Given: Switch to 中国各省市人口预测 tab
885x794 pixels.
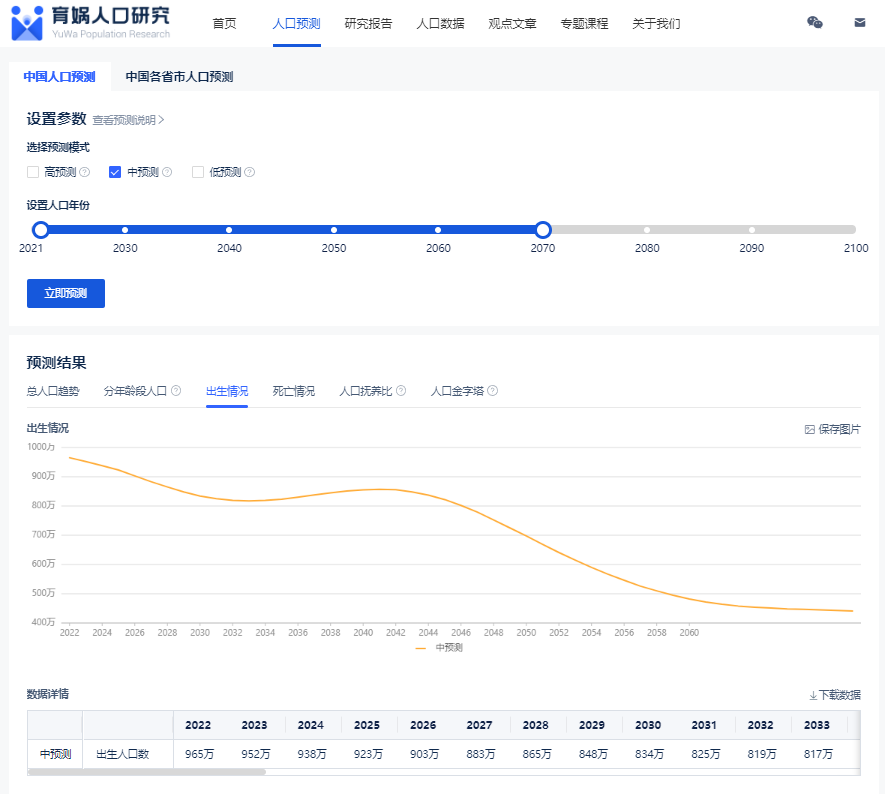Looking at the screenshot, I should click(x=179, y=77).
